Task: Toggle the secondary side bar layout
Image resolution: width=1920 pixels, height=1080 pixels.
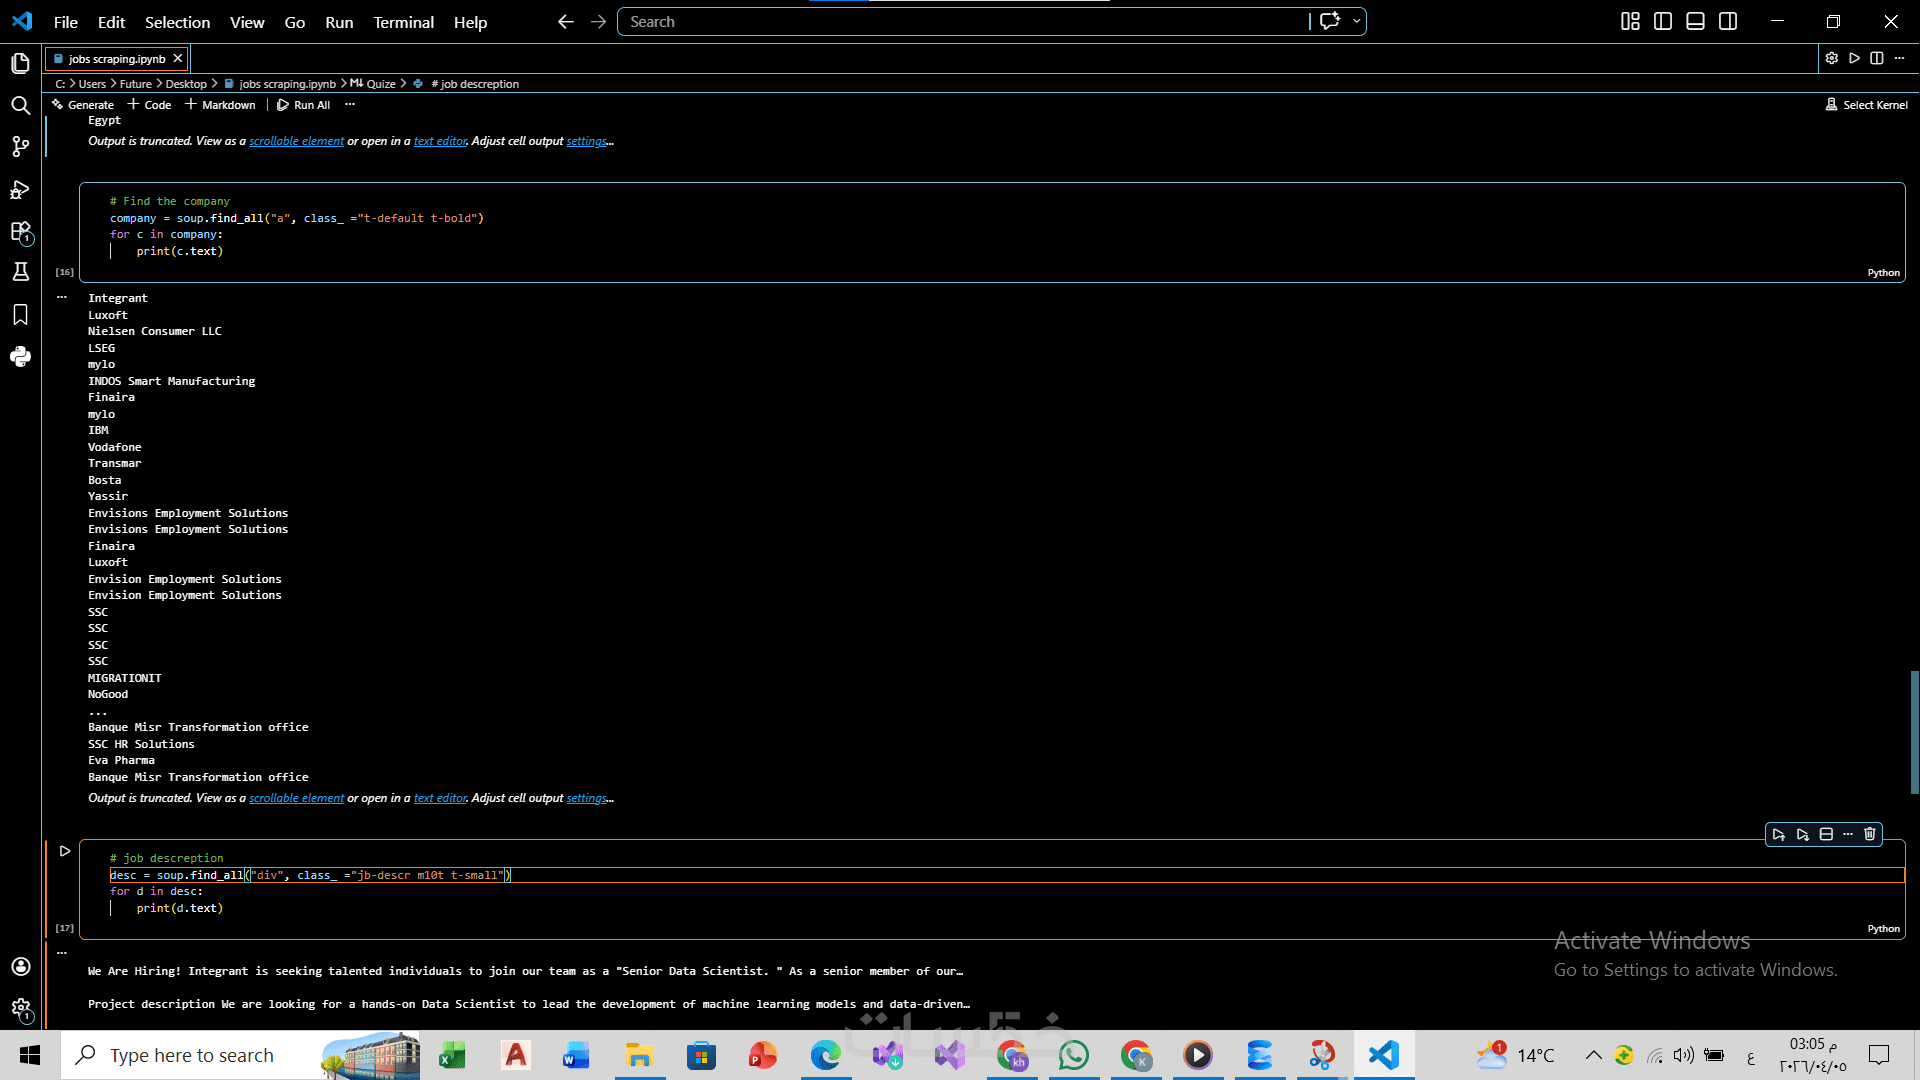Action: click(1728, 21)
